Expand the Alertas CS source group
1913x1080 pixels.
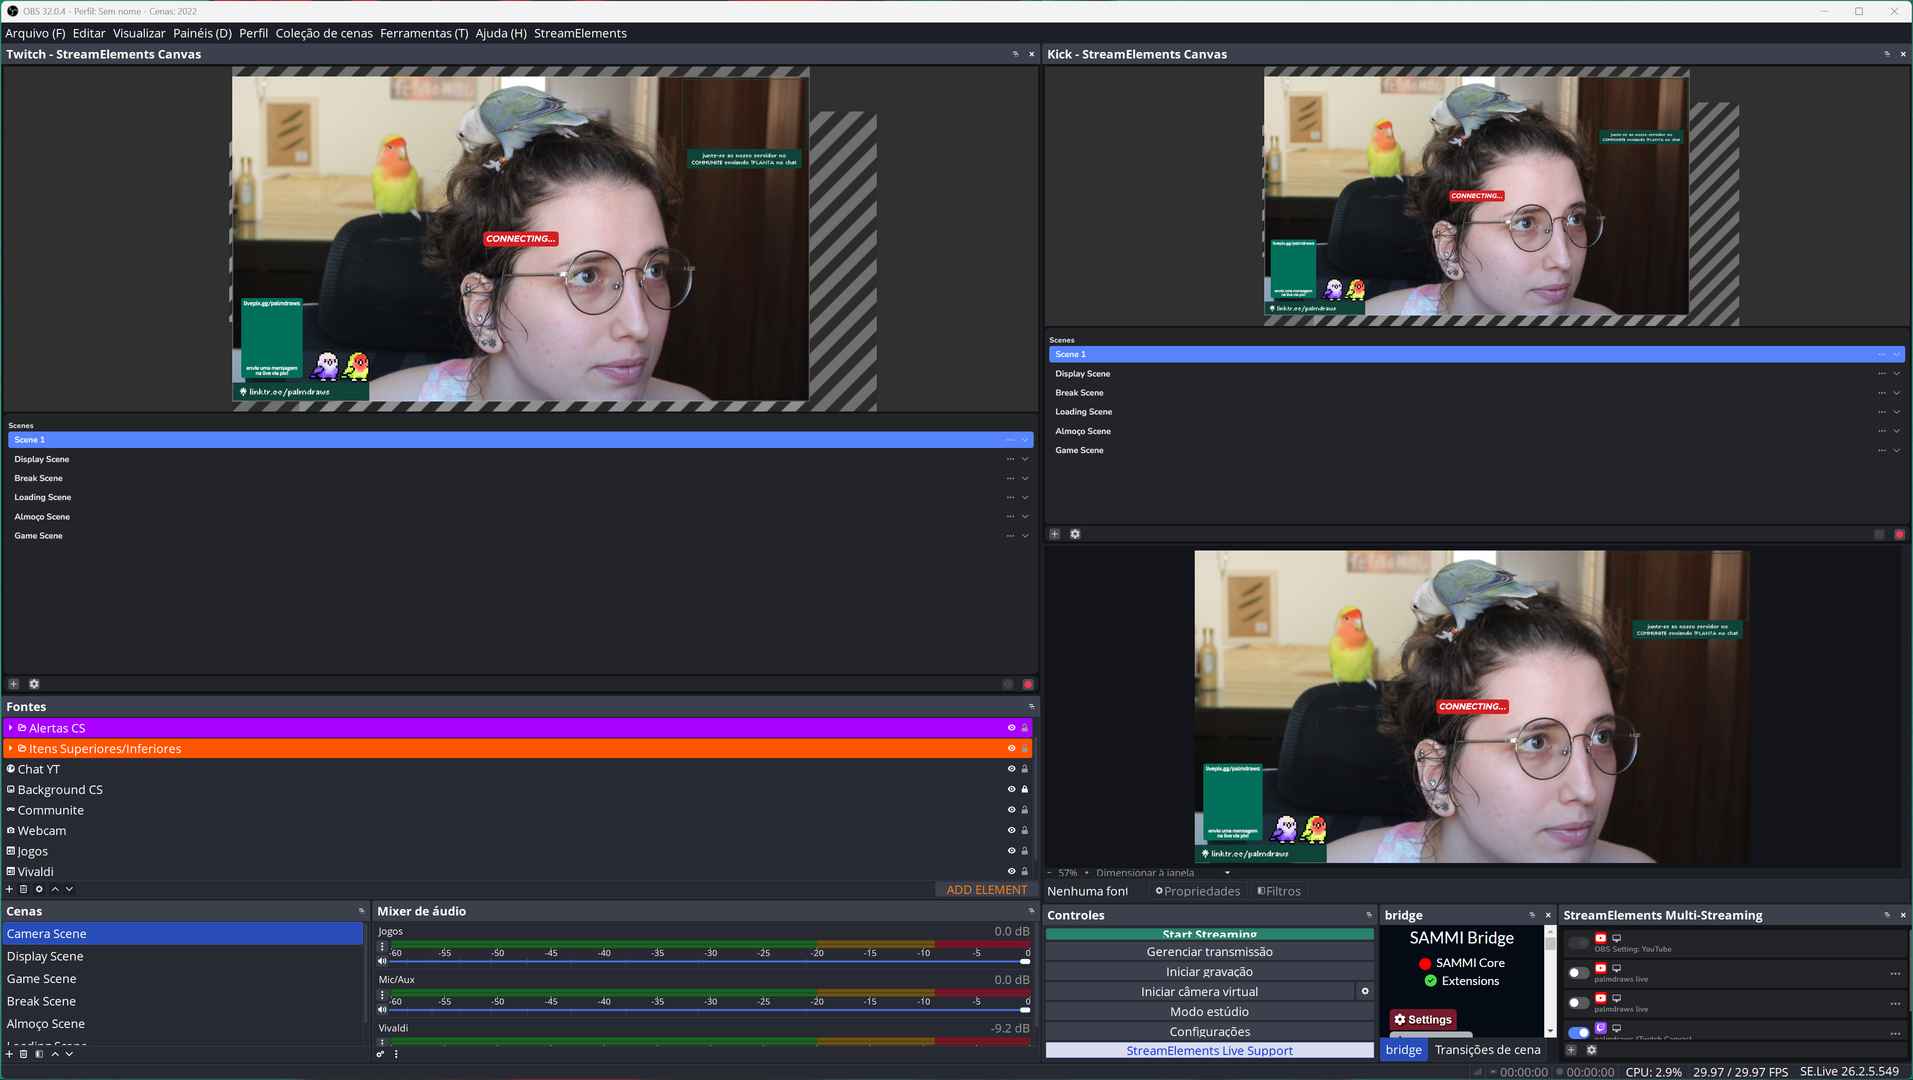10,728
